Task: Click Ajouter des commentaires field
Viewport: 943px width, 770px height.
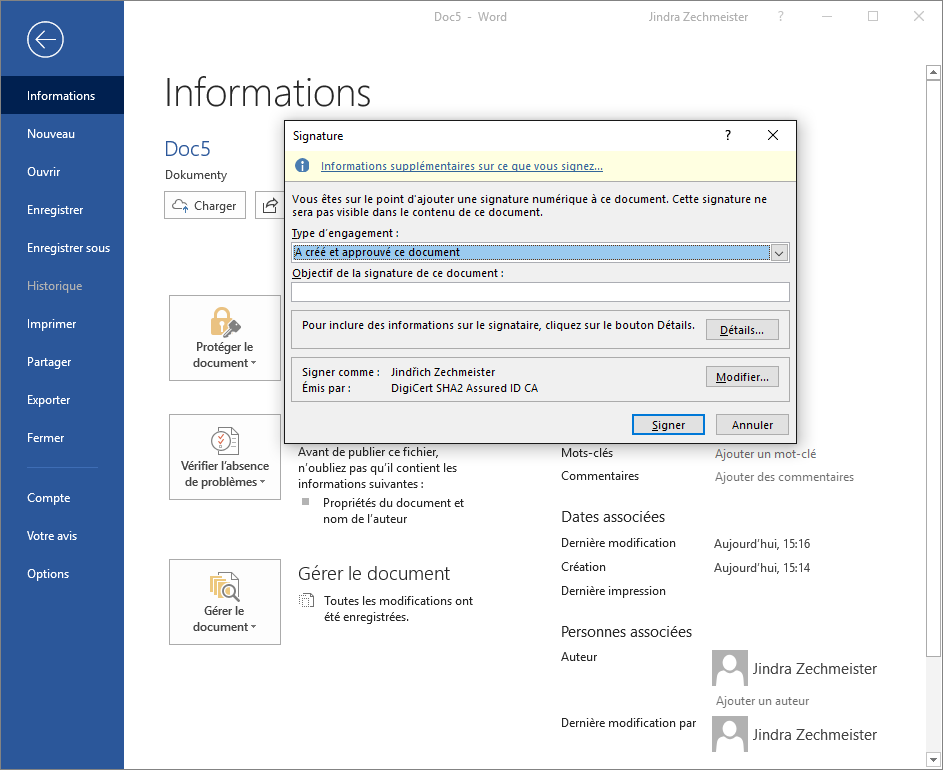Action: [784, 476]
